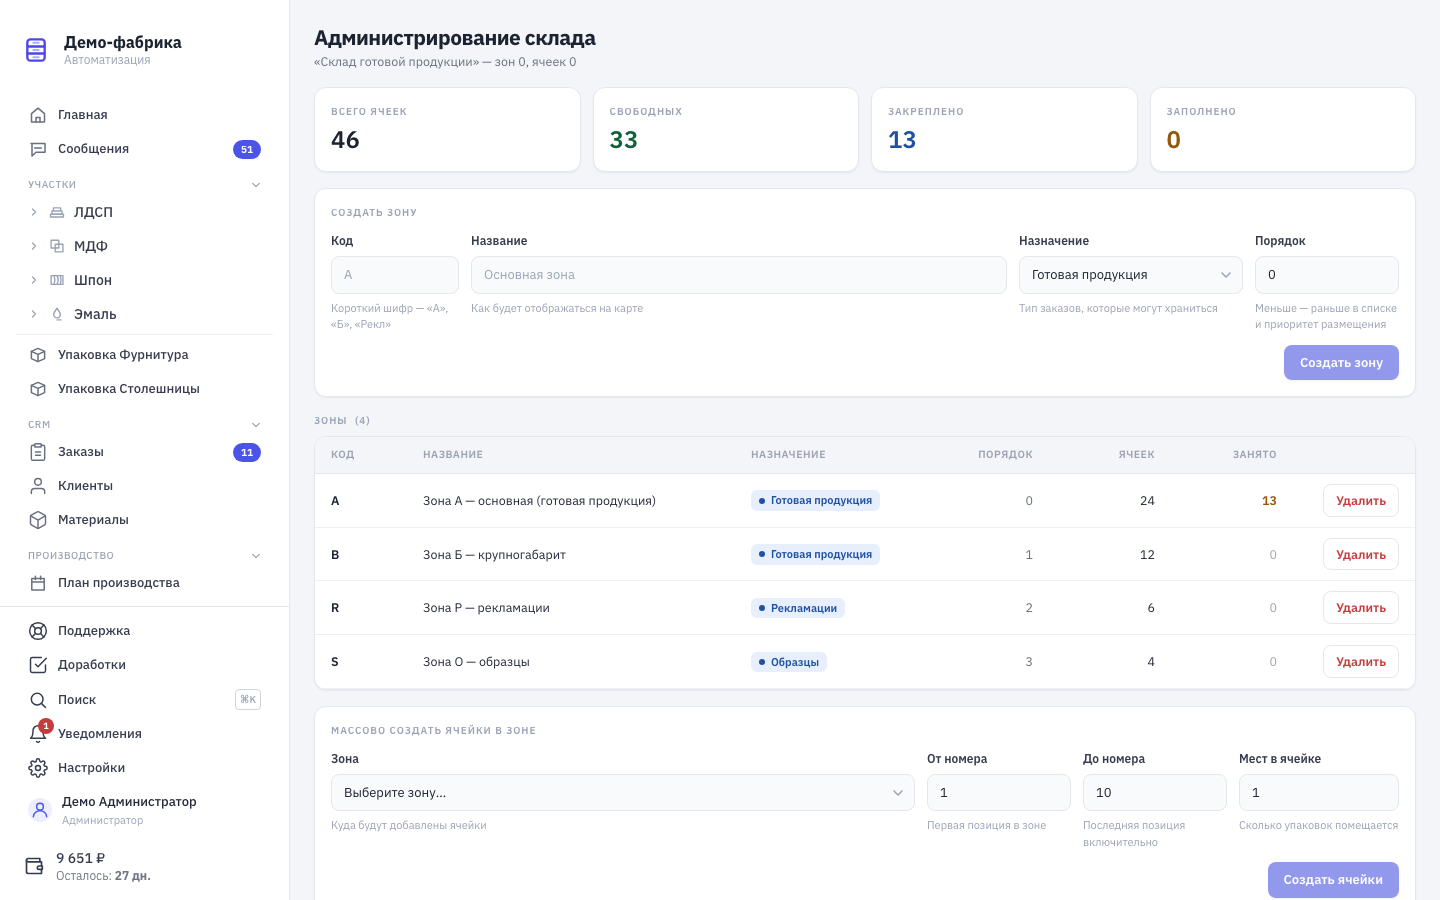
Task: Click the Создать ячейки button
Action: pos(1333,880)
